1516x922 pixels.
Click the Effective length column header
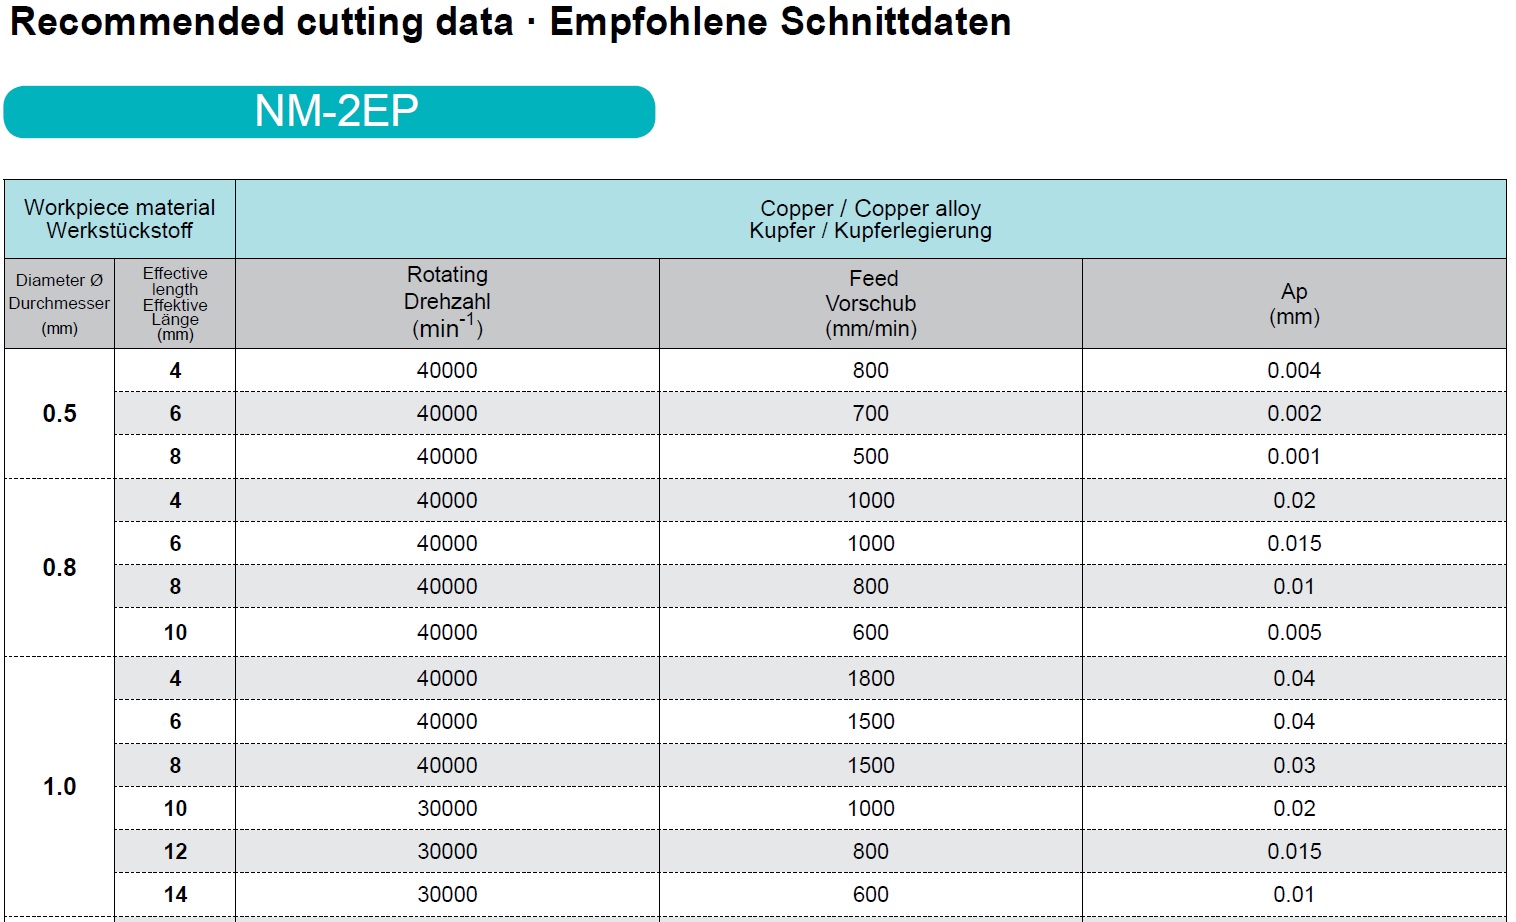pos(175,303)
